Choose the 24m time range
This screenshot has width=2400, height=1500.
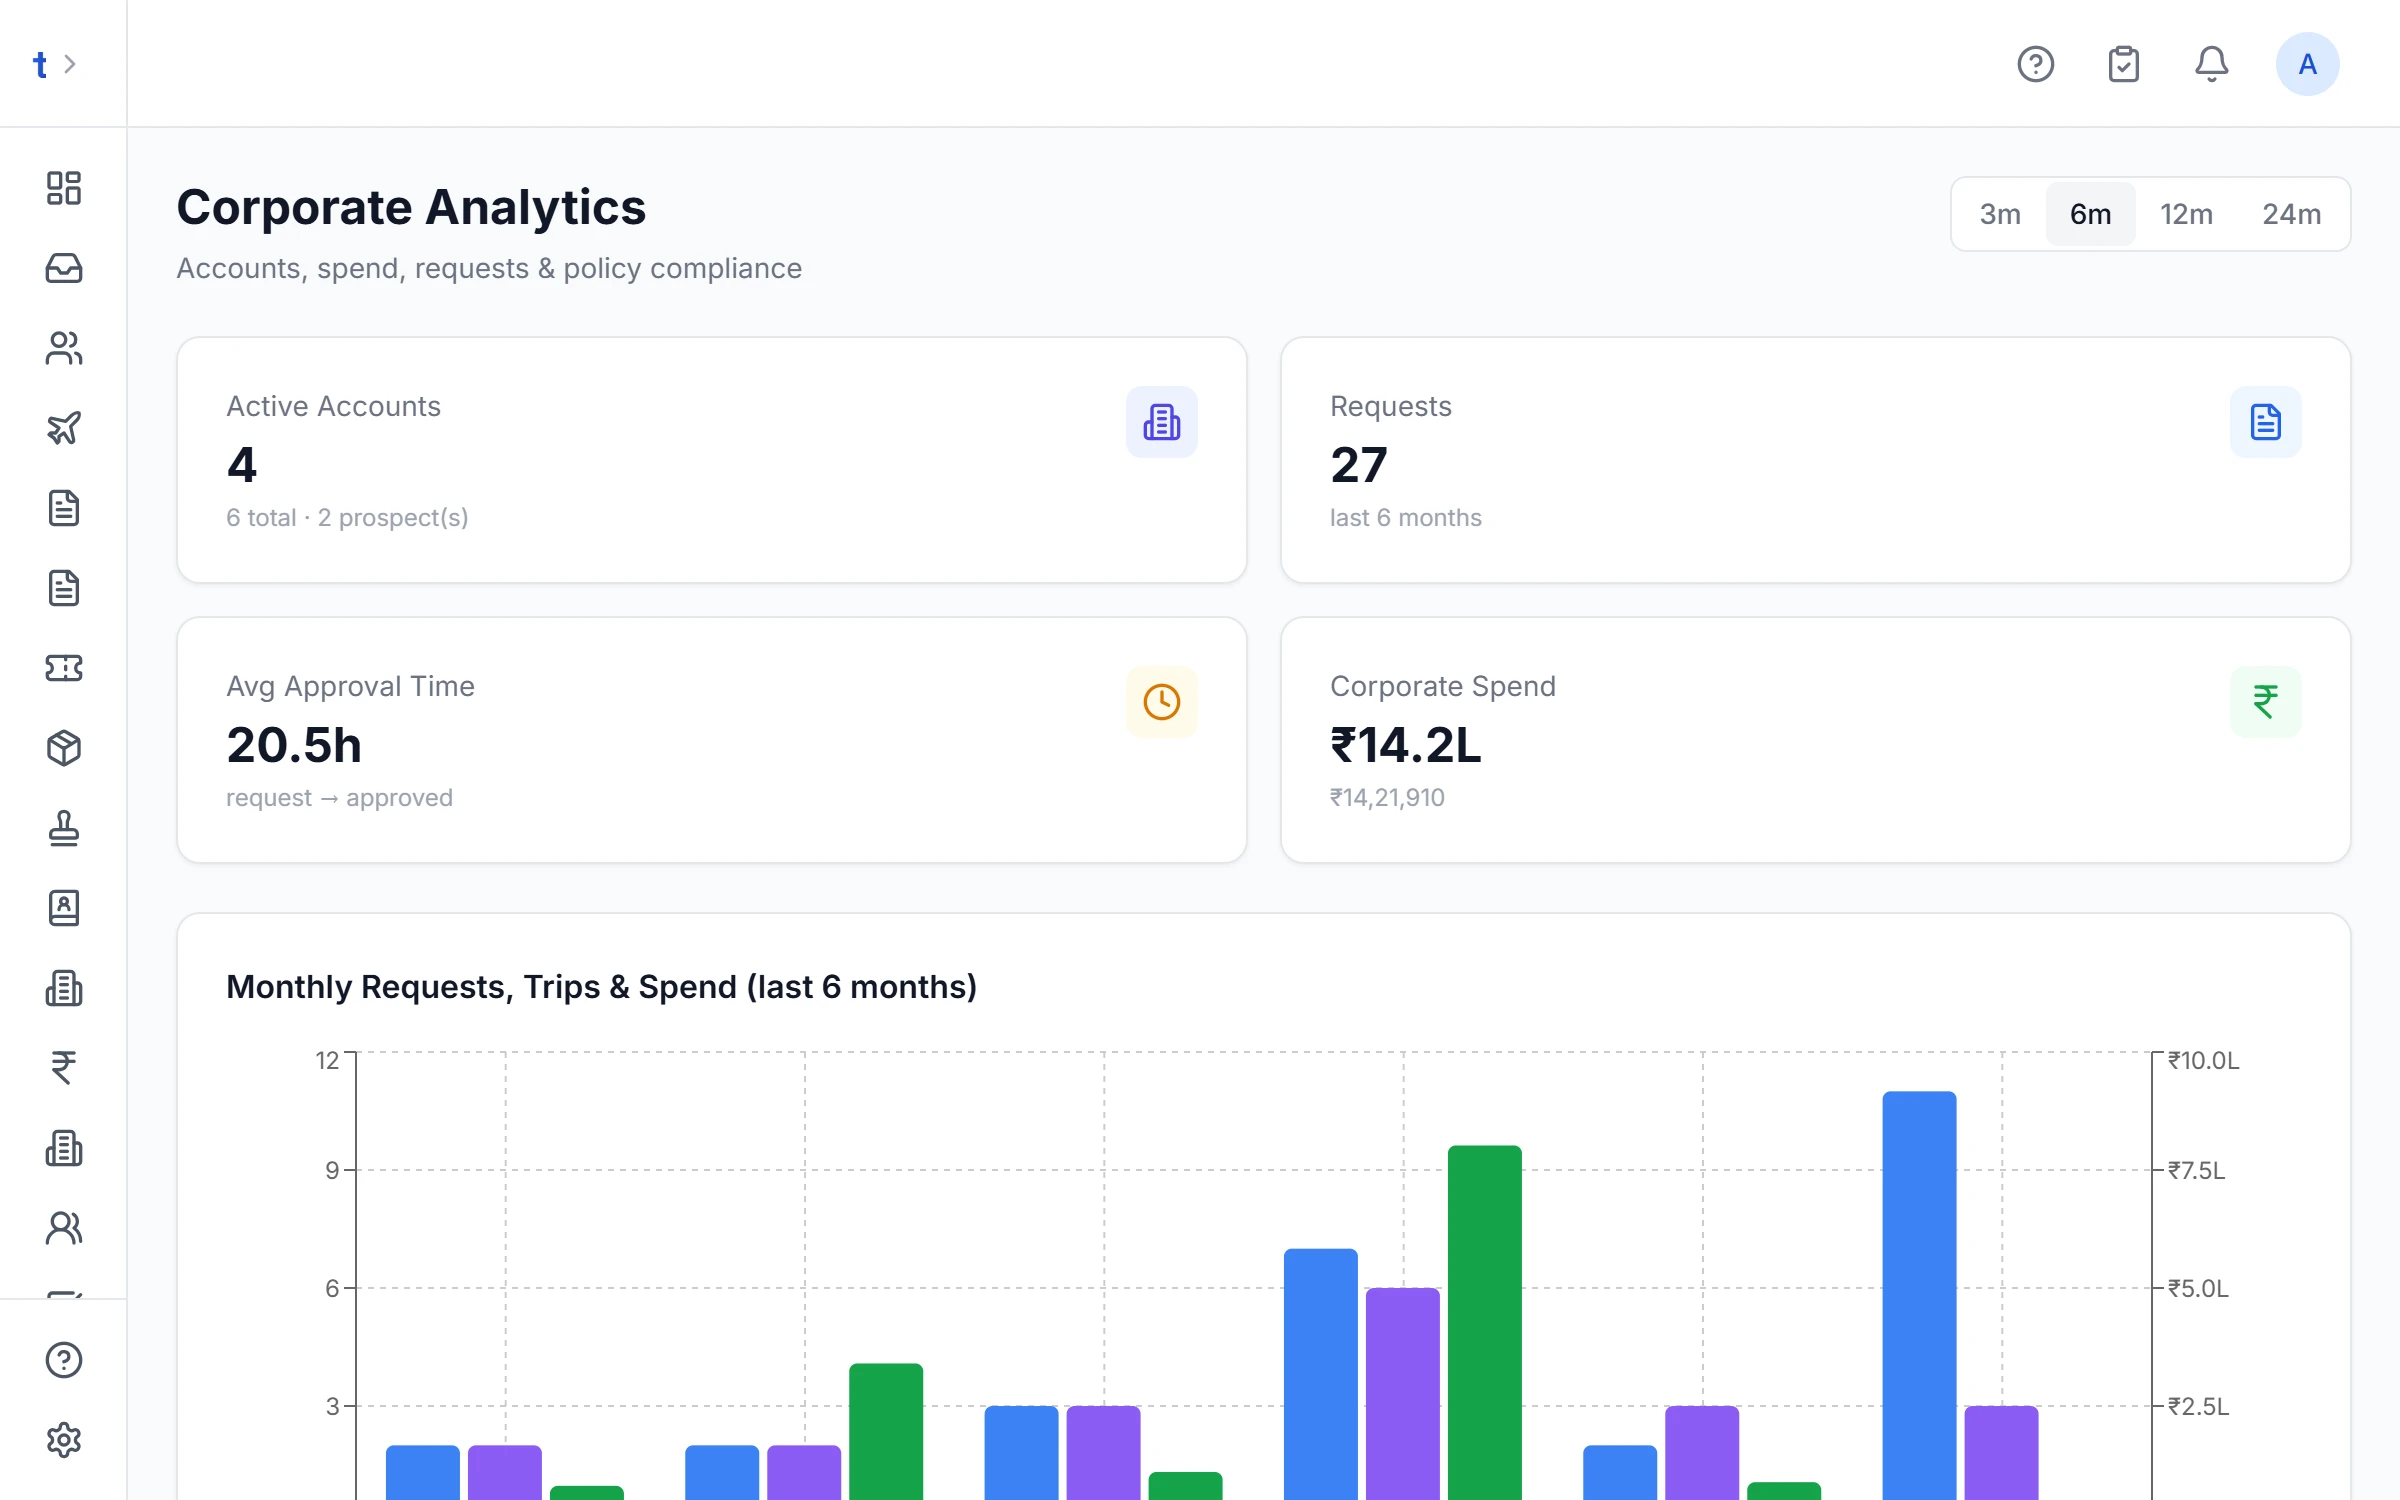[2292, 214]
